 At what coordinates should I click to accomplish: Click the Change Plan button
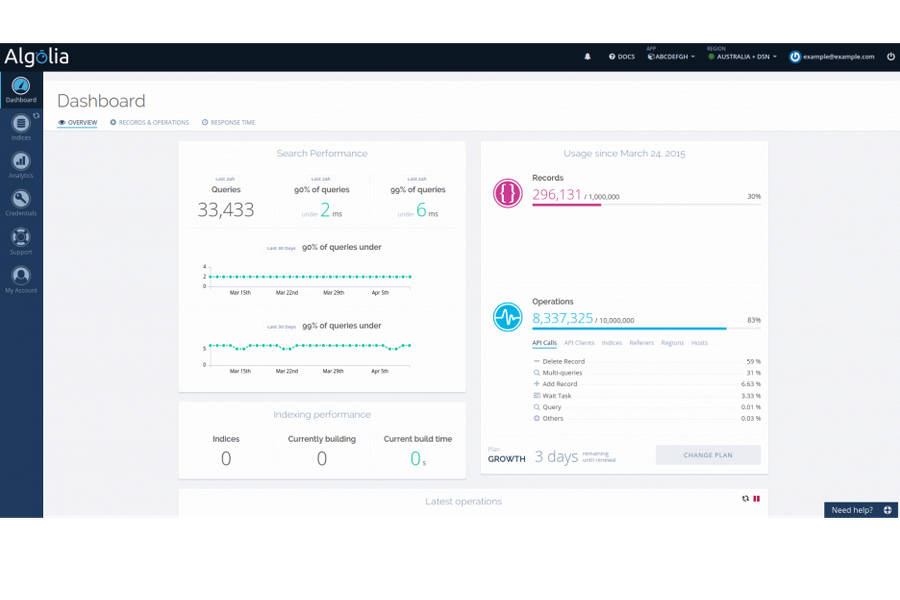(707, 455)
